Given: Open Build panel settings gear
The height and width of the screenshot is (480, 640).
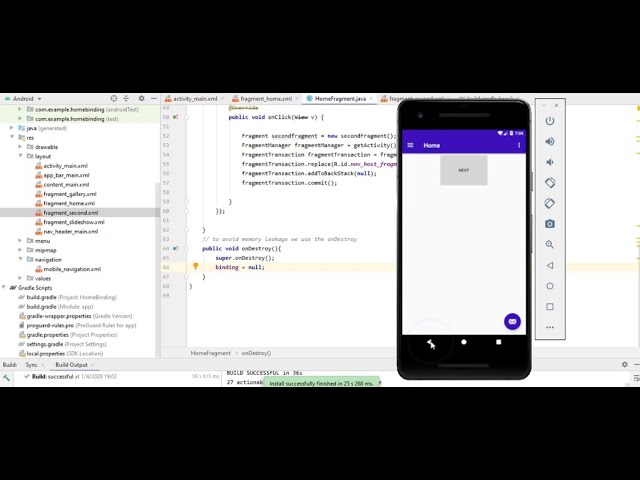Looking at the screenshot, I should 624,364.
